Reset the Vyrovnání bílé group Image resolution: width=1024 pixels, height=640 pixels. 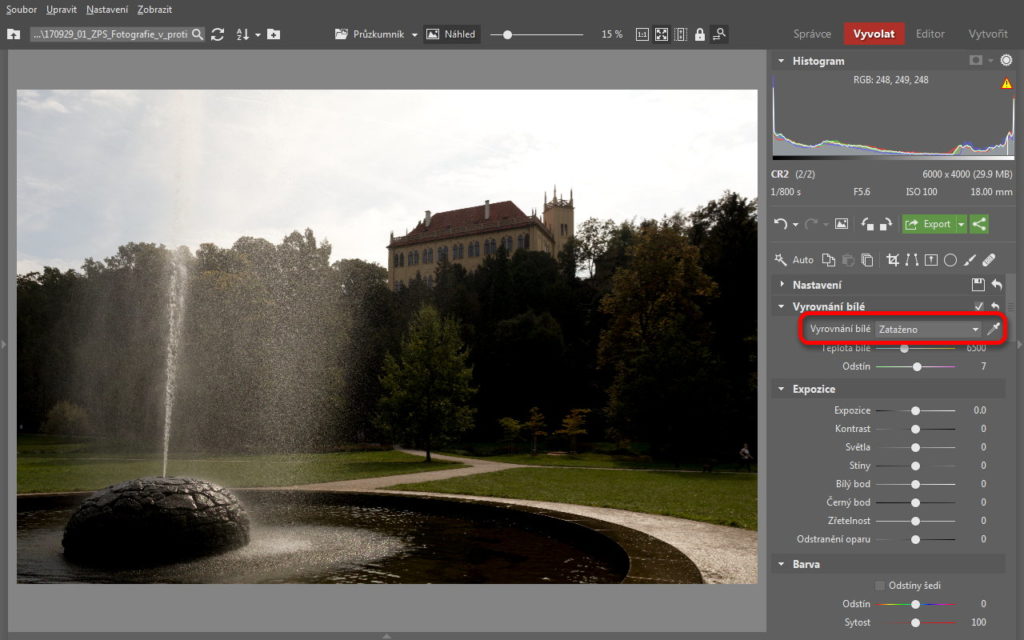995,306
